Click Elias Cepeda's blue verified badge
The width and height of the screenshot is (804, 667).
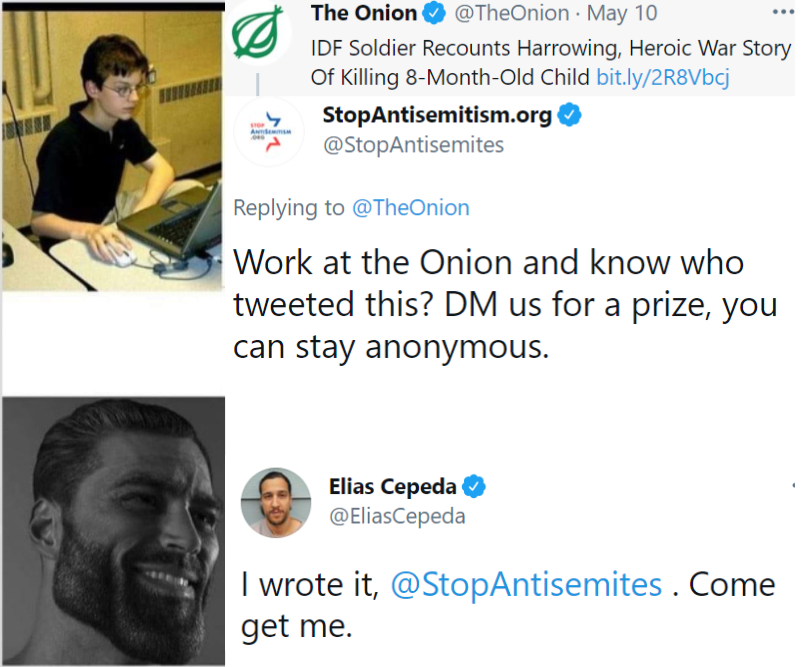click(x=474, y=486)
